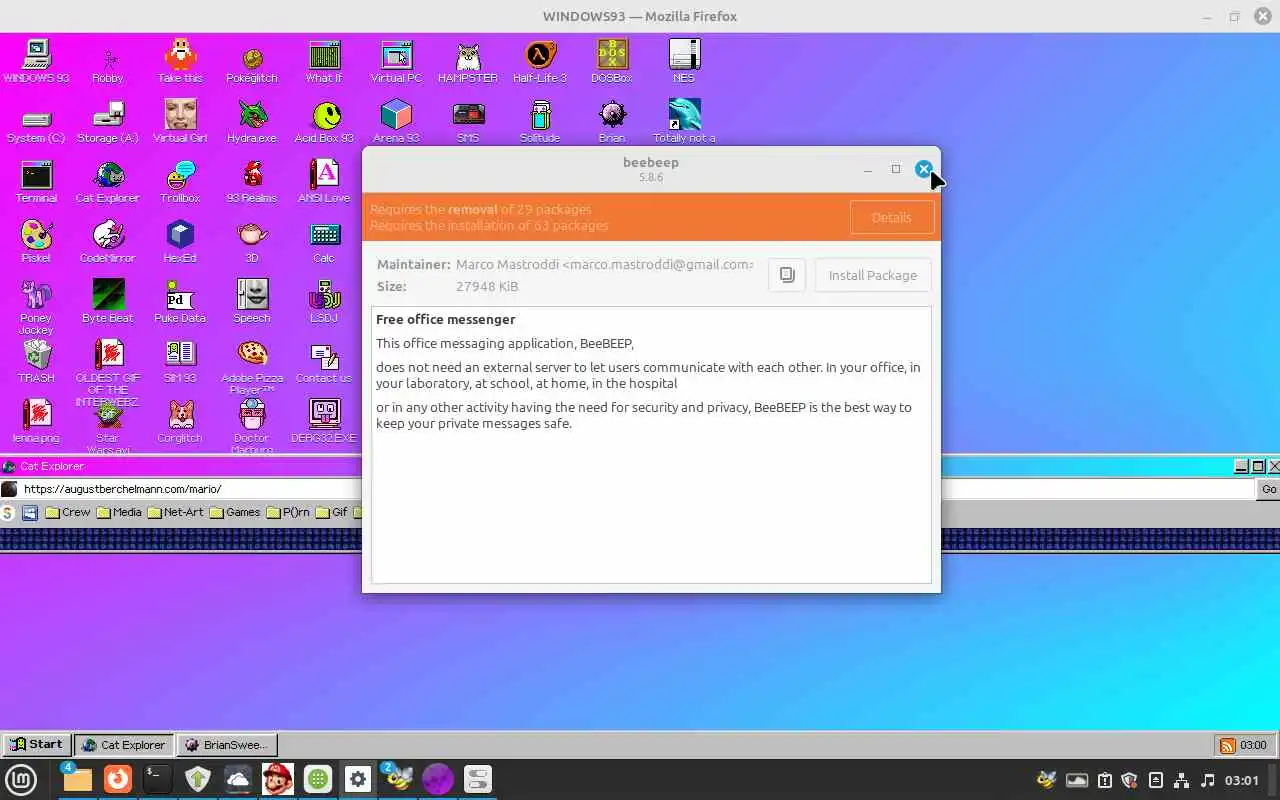
Task: Open the Terminal desktop icon
Action: 36,181
